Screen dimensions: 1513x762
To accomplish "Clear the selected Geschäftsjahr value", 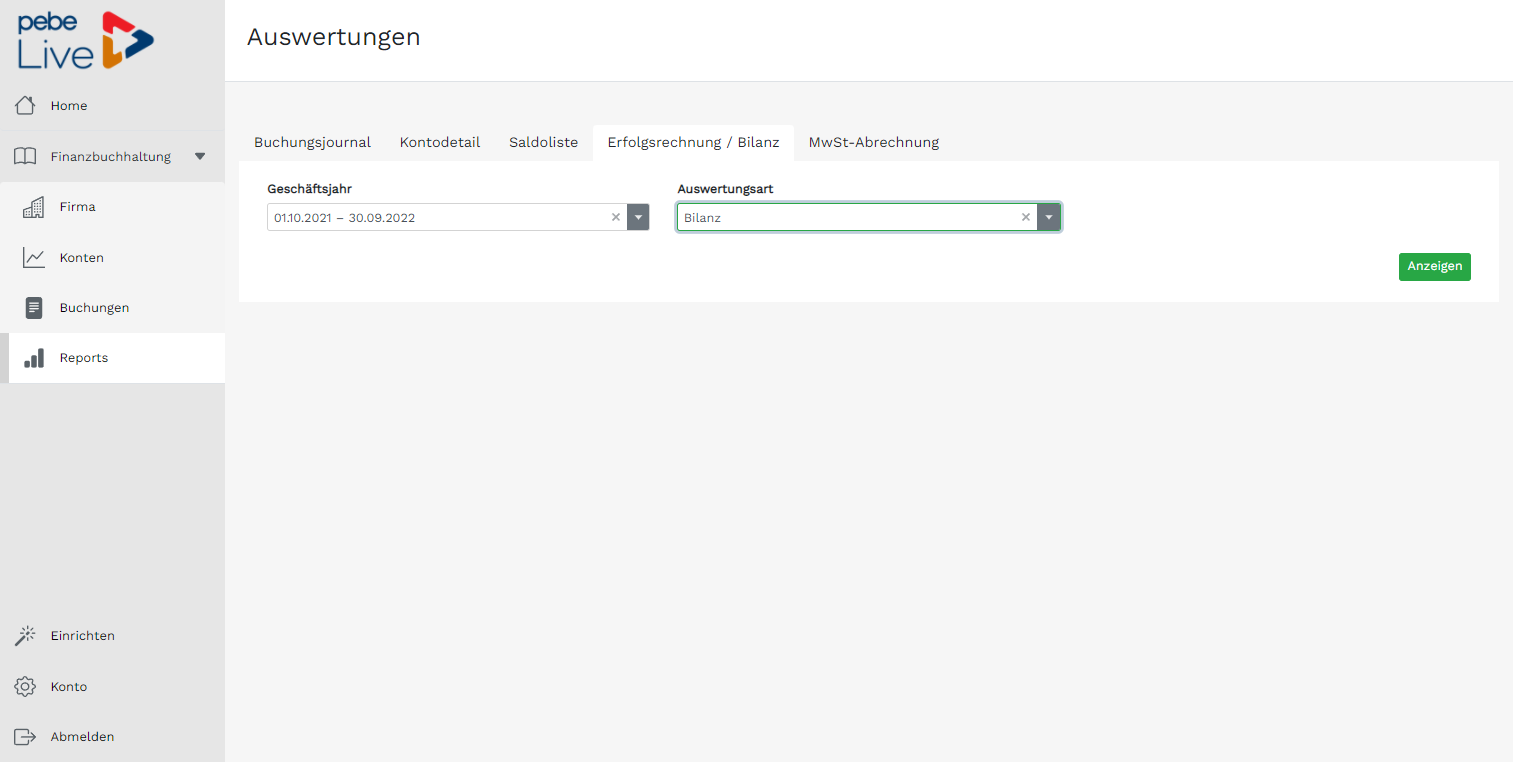I will point(616,217).
